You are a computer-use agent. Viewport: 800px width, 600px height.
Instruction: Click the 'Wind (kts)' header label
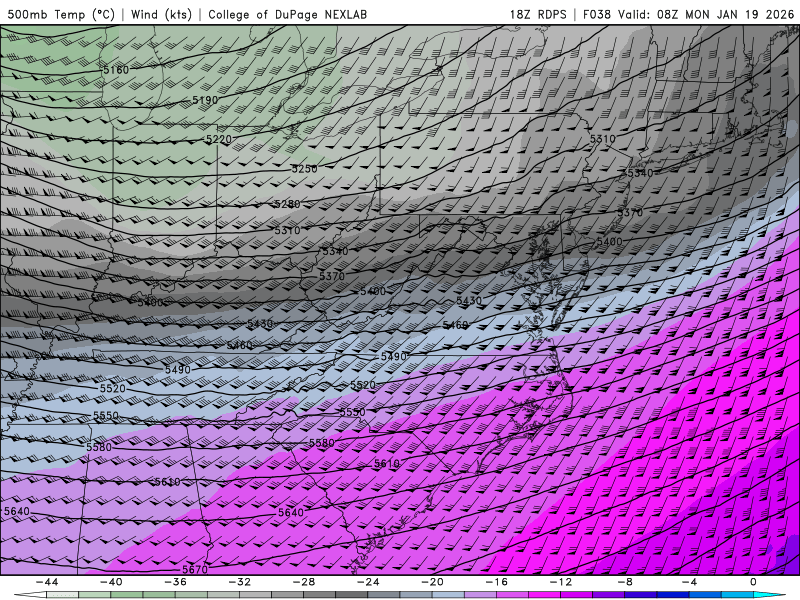click(161, 15)
